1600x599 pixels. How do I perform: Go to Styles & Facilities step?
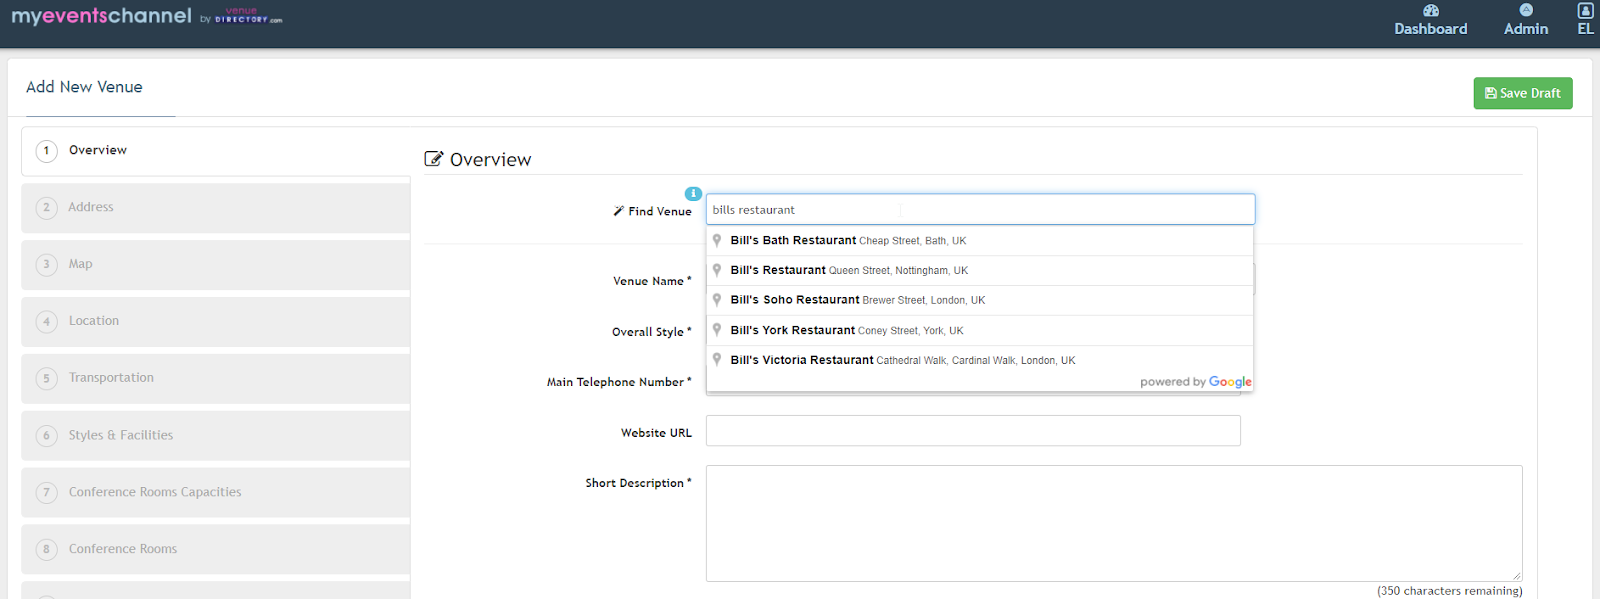coord(216,436)
